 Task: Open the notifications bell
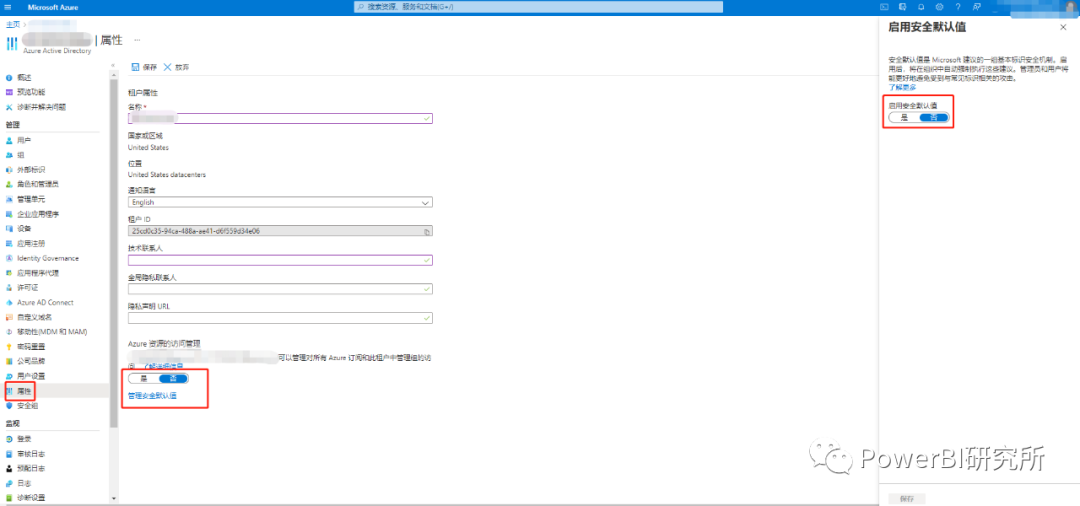pyautogui.click(x=921, y=7)
